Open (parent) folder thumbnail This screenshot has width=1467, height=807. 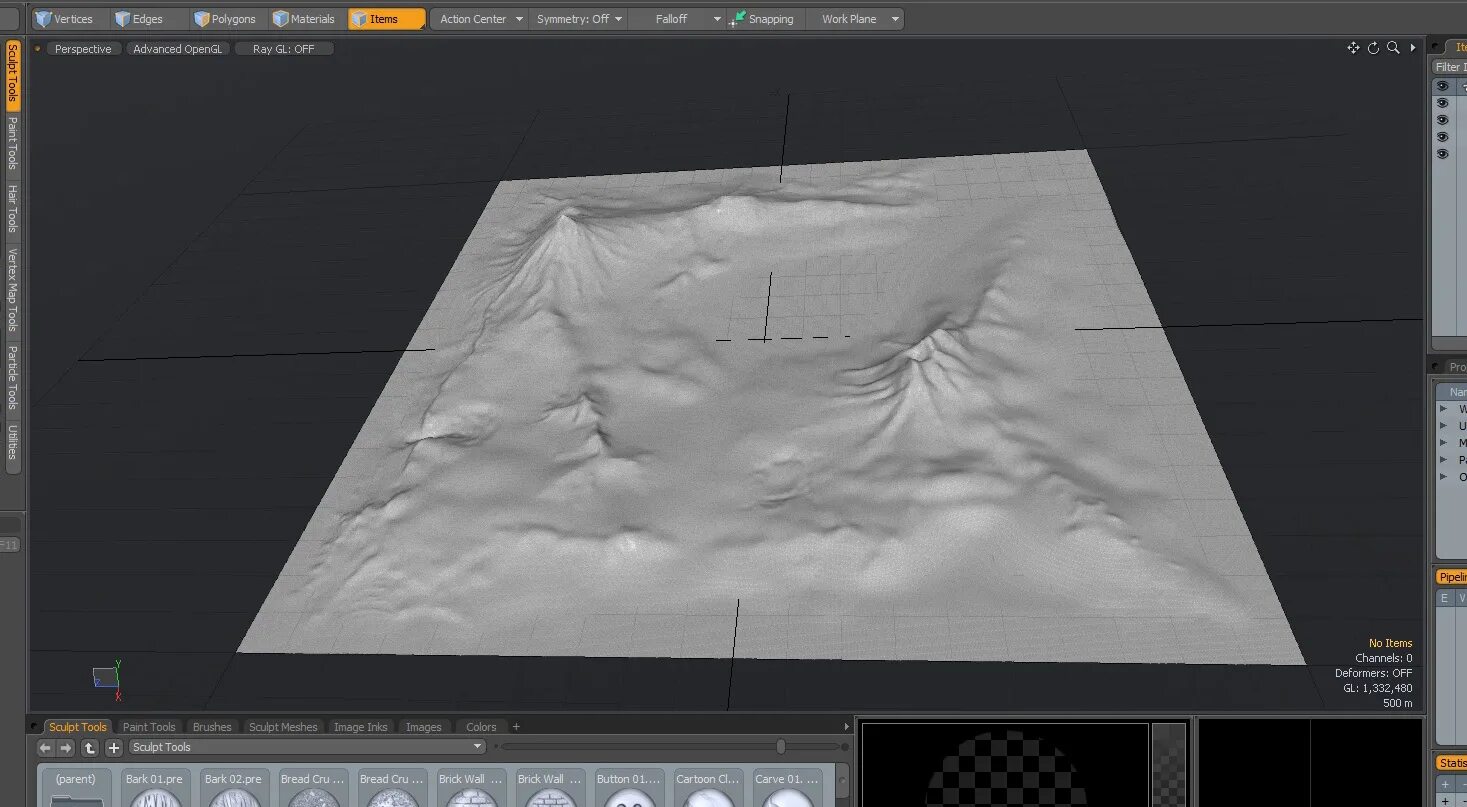click(76, 786)
